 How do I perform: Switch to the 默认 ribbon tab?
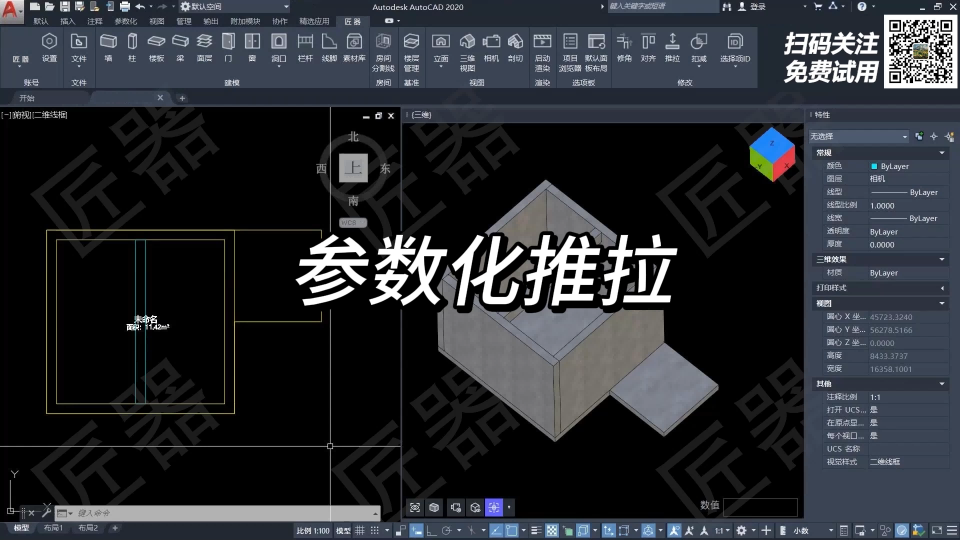(41, 21)
